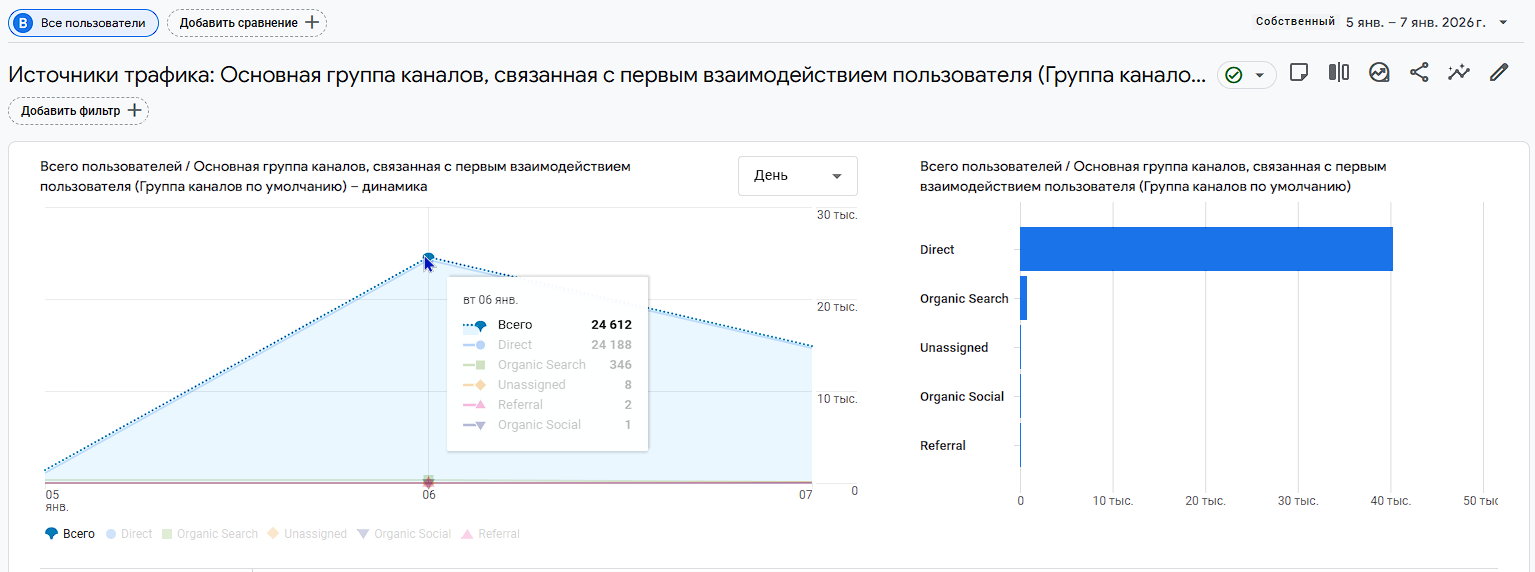Toggle Unassigned series in chart legend
Screen dimensions: 1535x572
(x=307, y=534)
